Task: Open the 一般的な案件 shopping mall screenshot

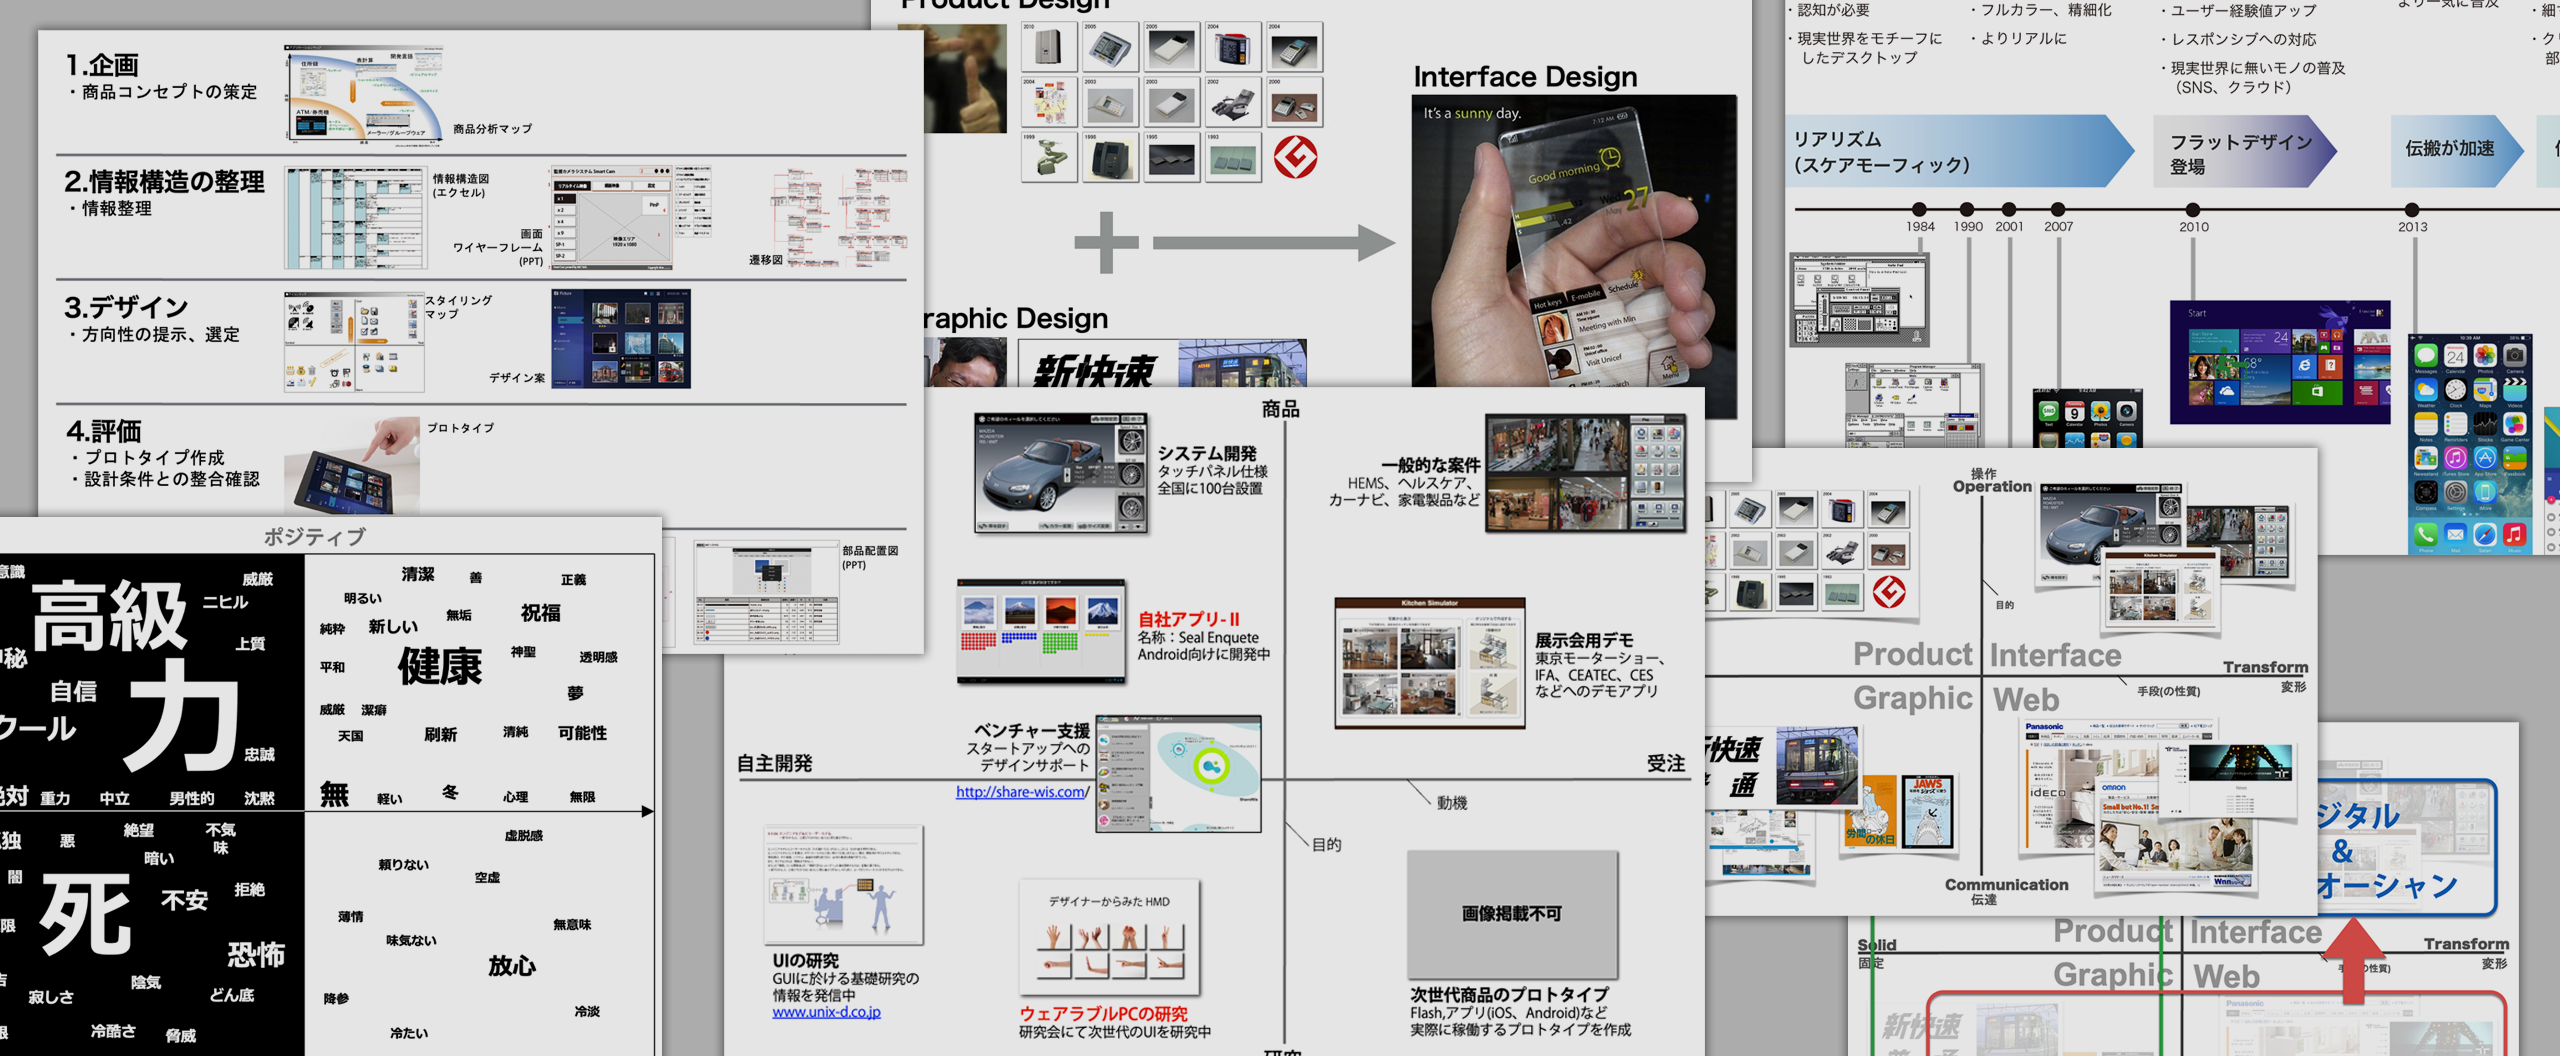Action: [x=1585, y=472]
